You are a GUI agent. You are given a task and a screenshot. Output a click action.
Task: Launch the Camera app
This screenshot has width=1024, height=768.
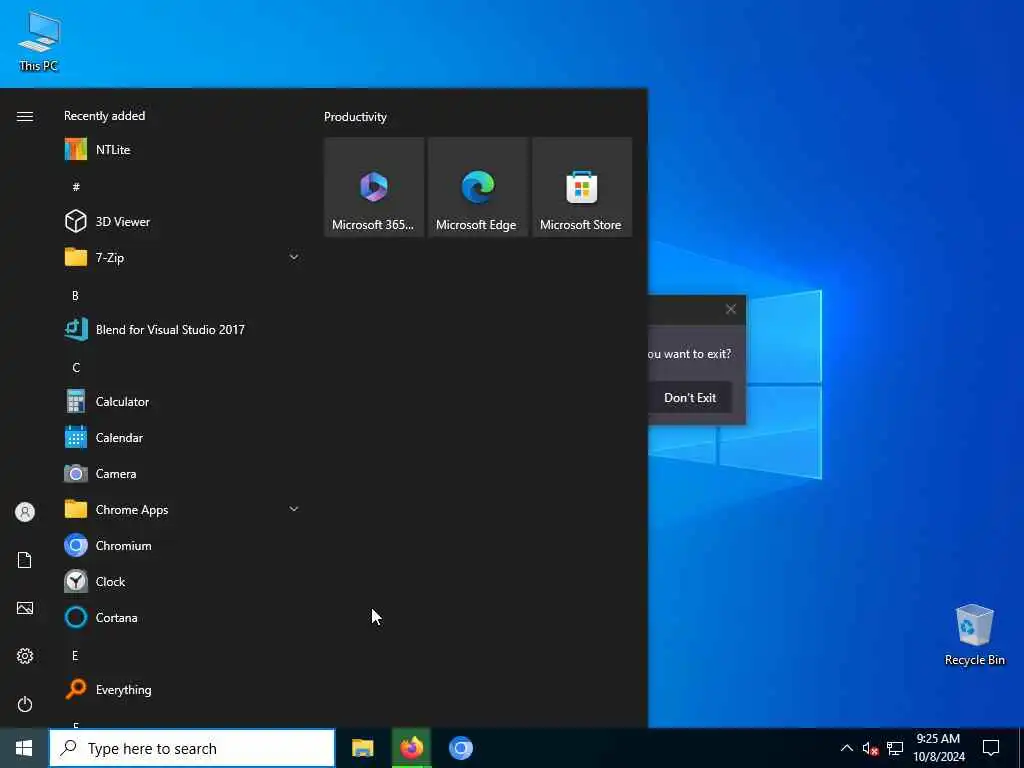point(182,473)
